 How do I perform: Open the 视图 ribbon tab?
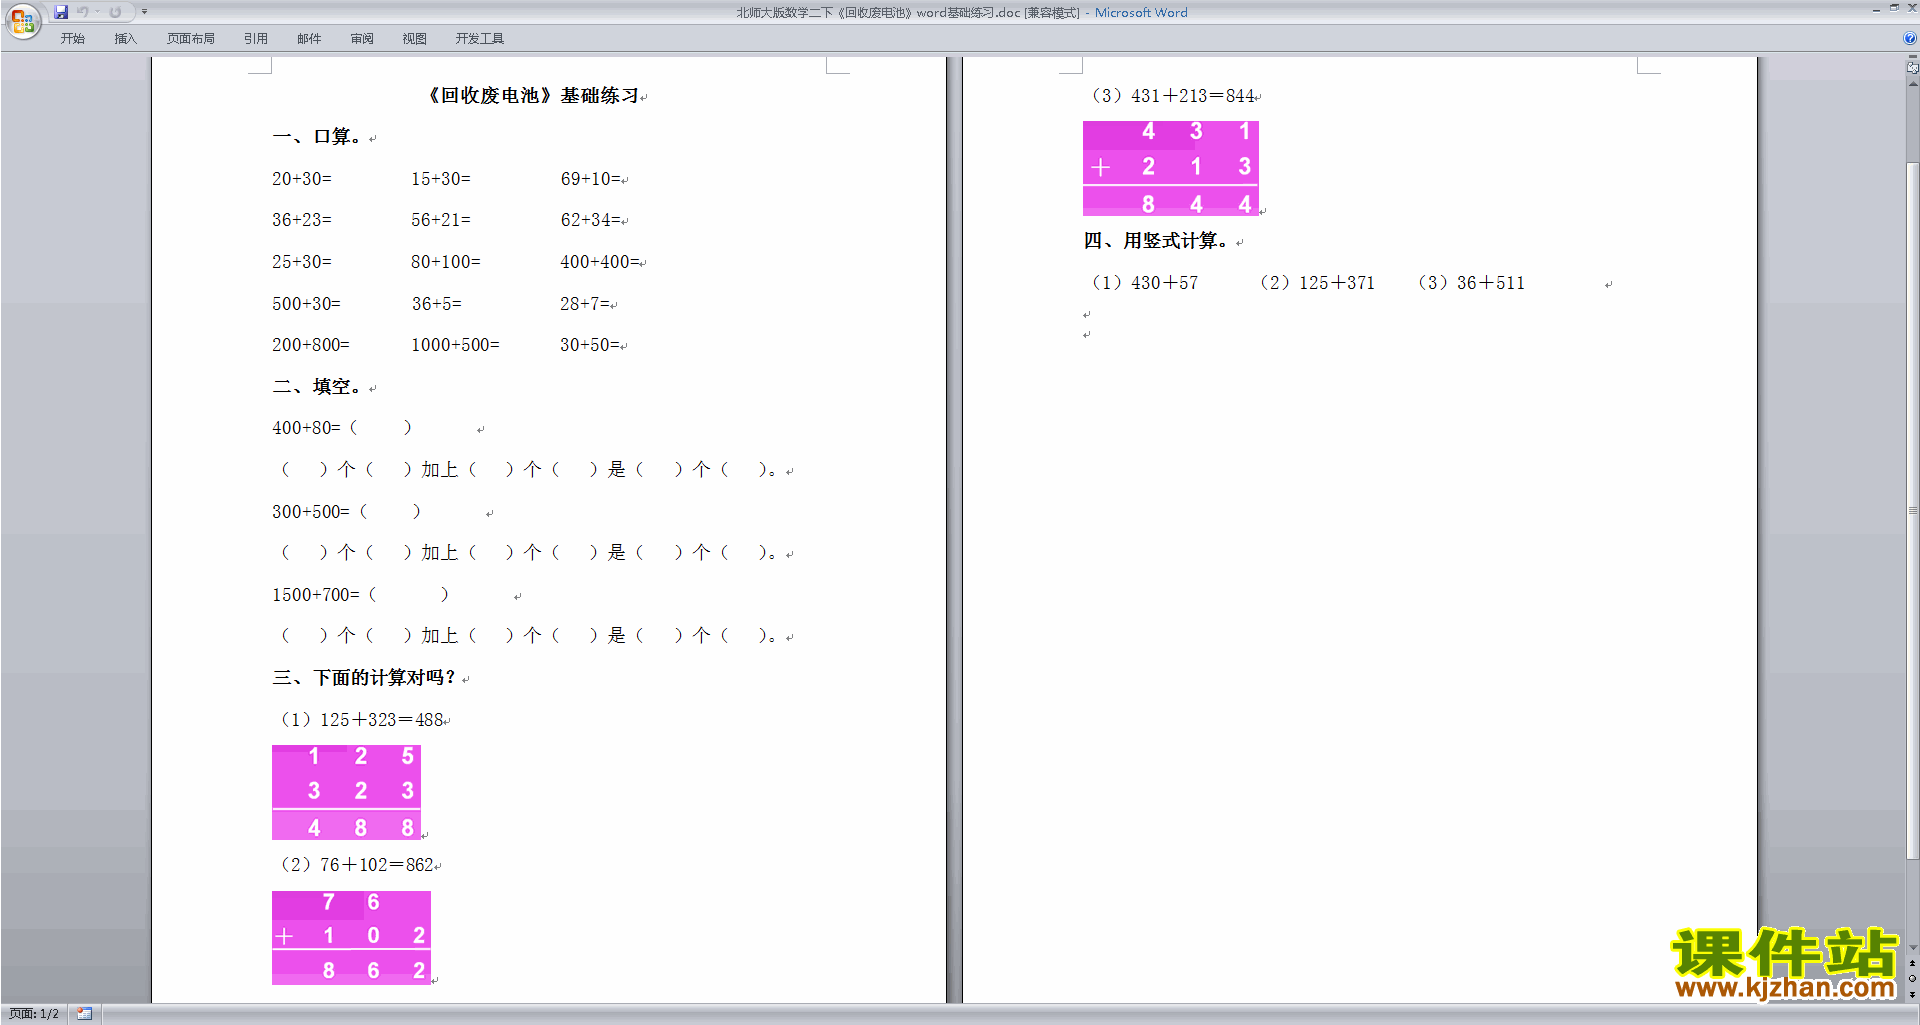pyautogui.click(x=415, y=38)
